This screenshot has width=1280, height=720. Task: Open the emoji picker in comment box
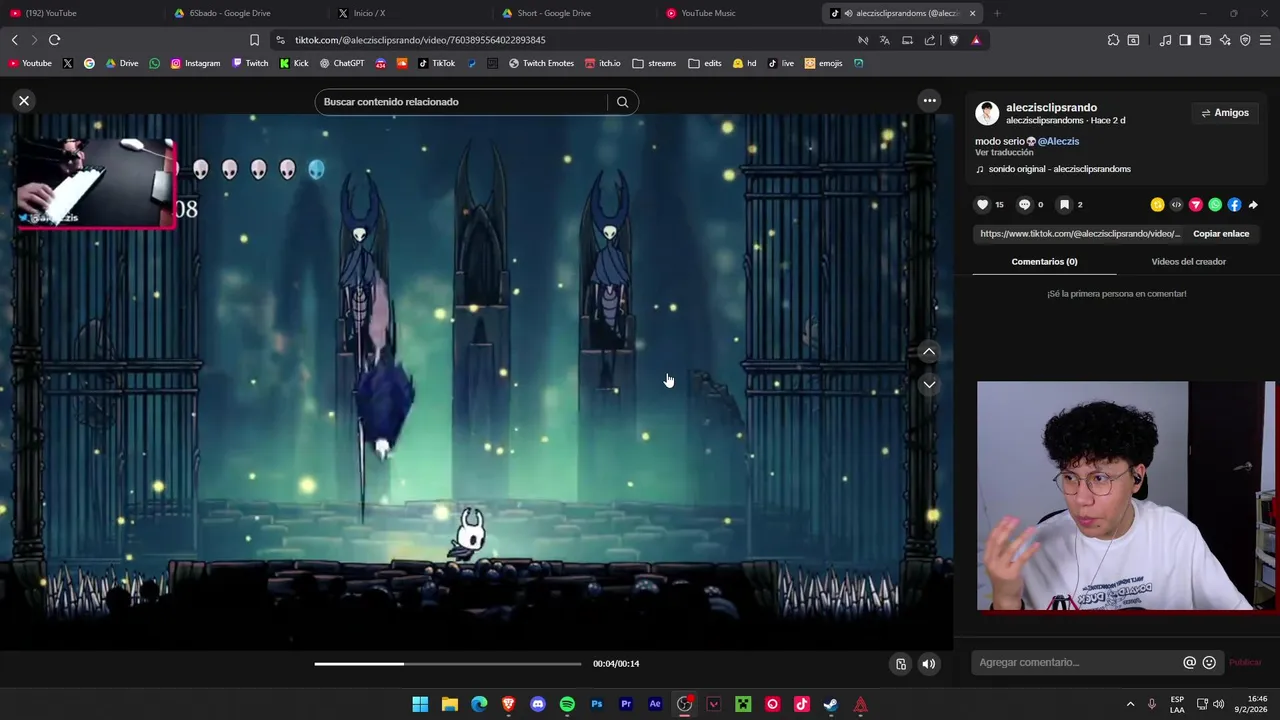(1209, 662)
